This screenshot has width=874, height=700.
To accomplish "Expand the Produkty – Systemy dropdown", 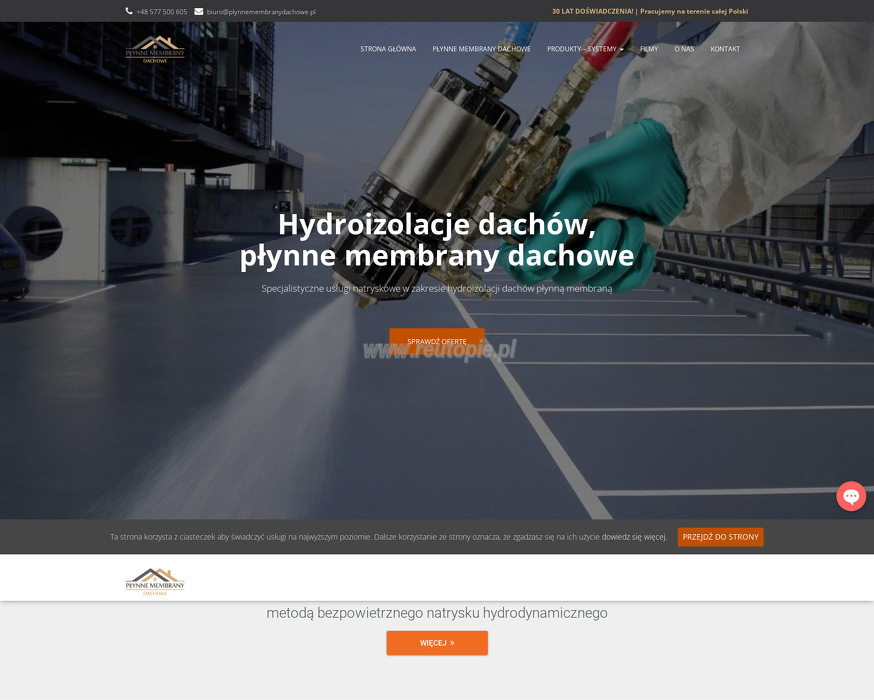I will click(x=585, y=49).
